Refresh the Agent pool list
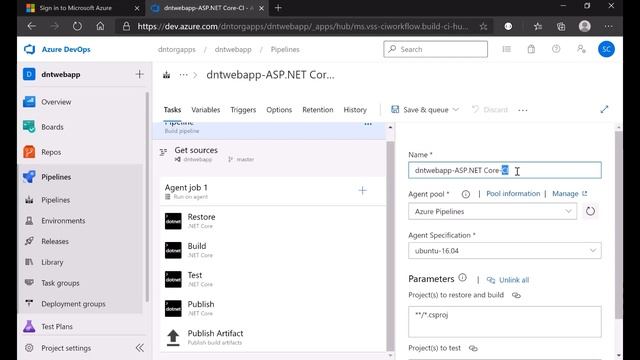 590,211
